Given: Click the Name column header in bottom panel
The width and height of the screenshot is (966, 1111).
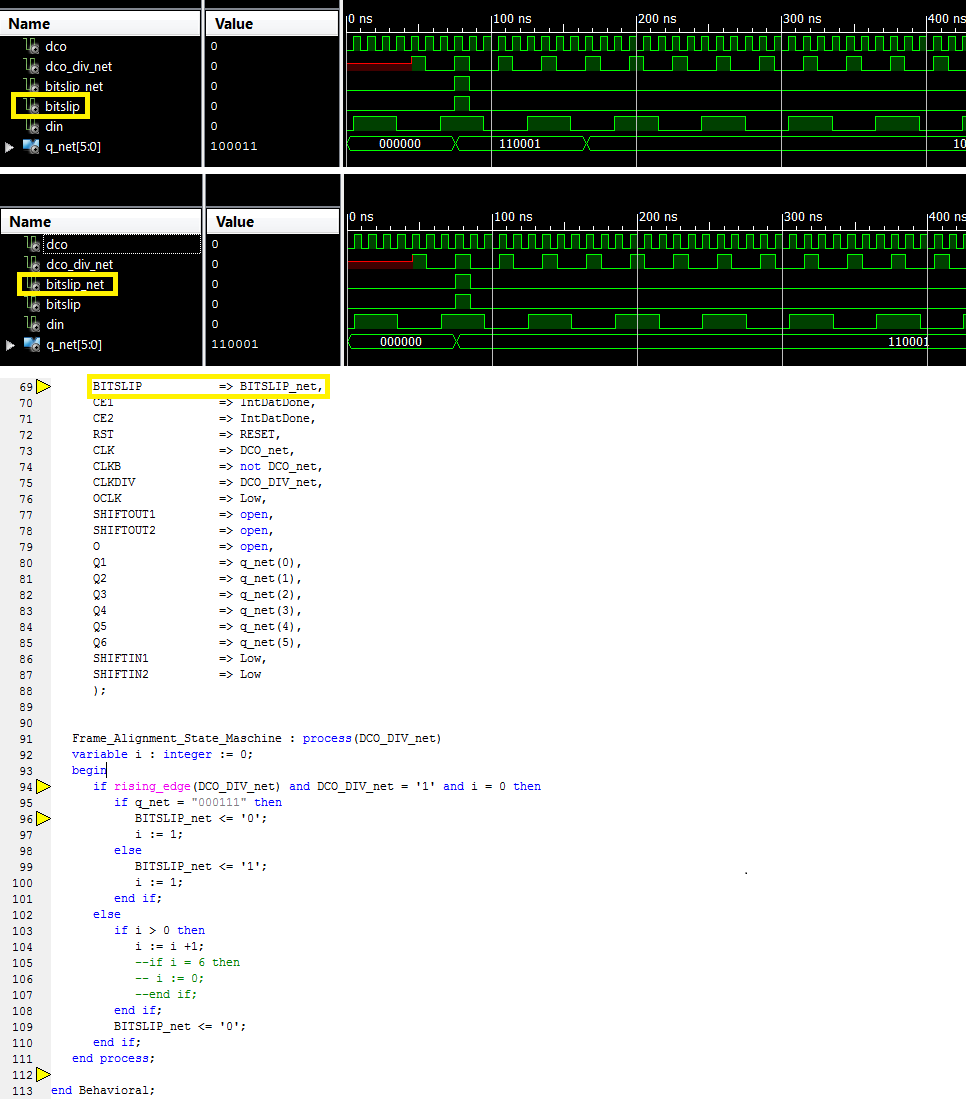Looking at the screenshot, I should pyautogui.click(x=101, y=221).
